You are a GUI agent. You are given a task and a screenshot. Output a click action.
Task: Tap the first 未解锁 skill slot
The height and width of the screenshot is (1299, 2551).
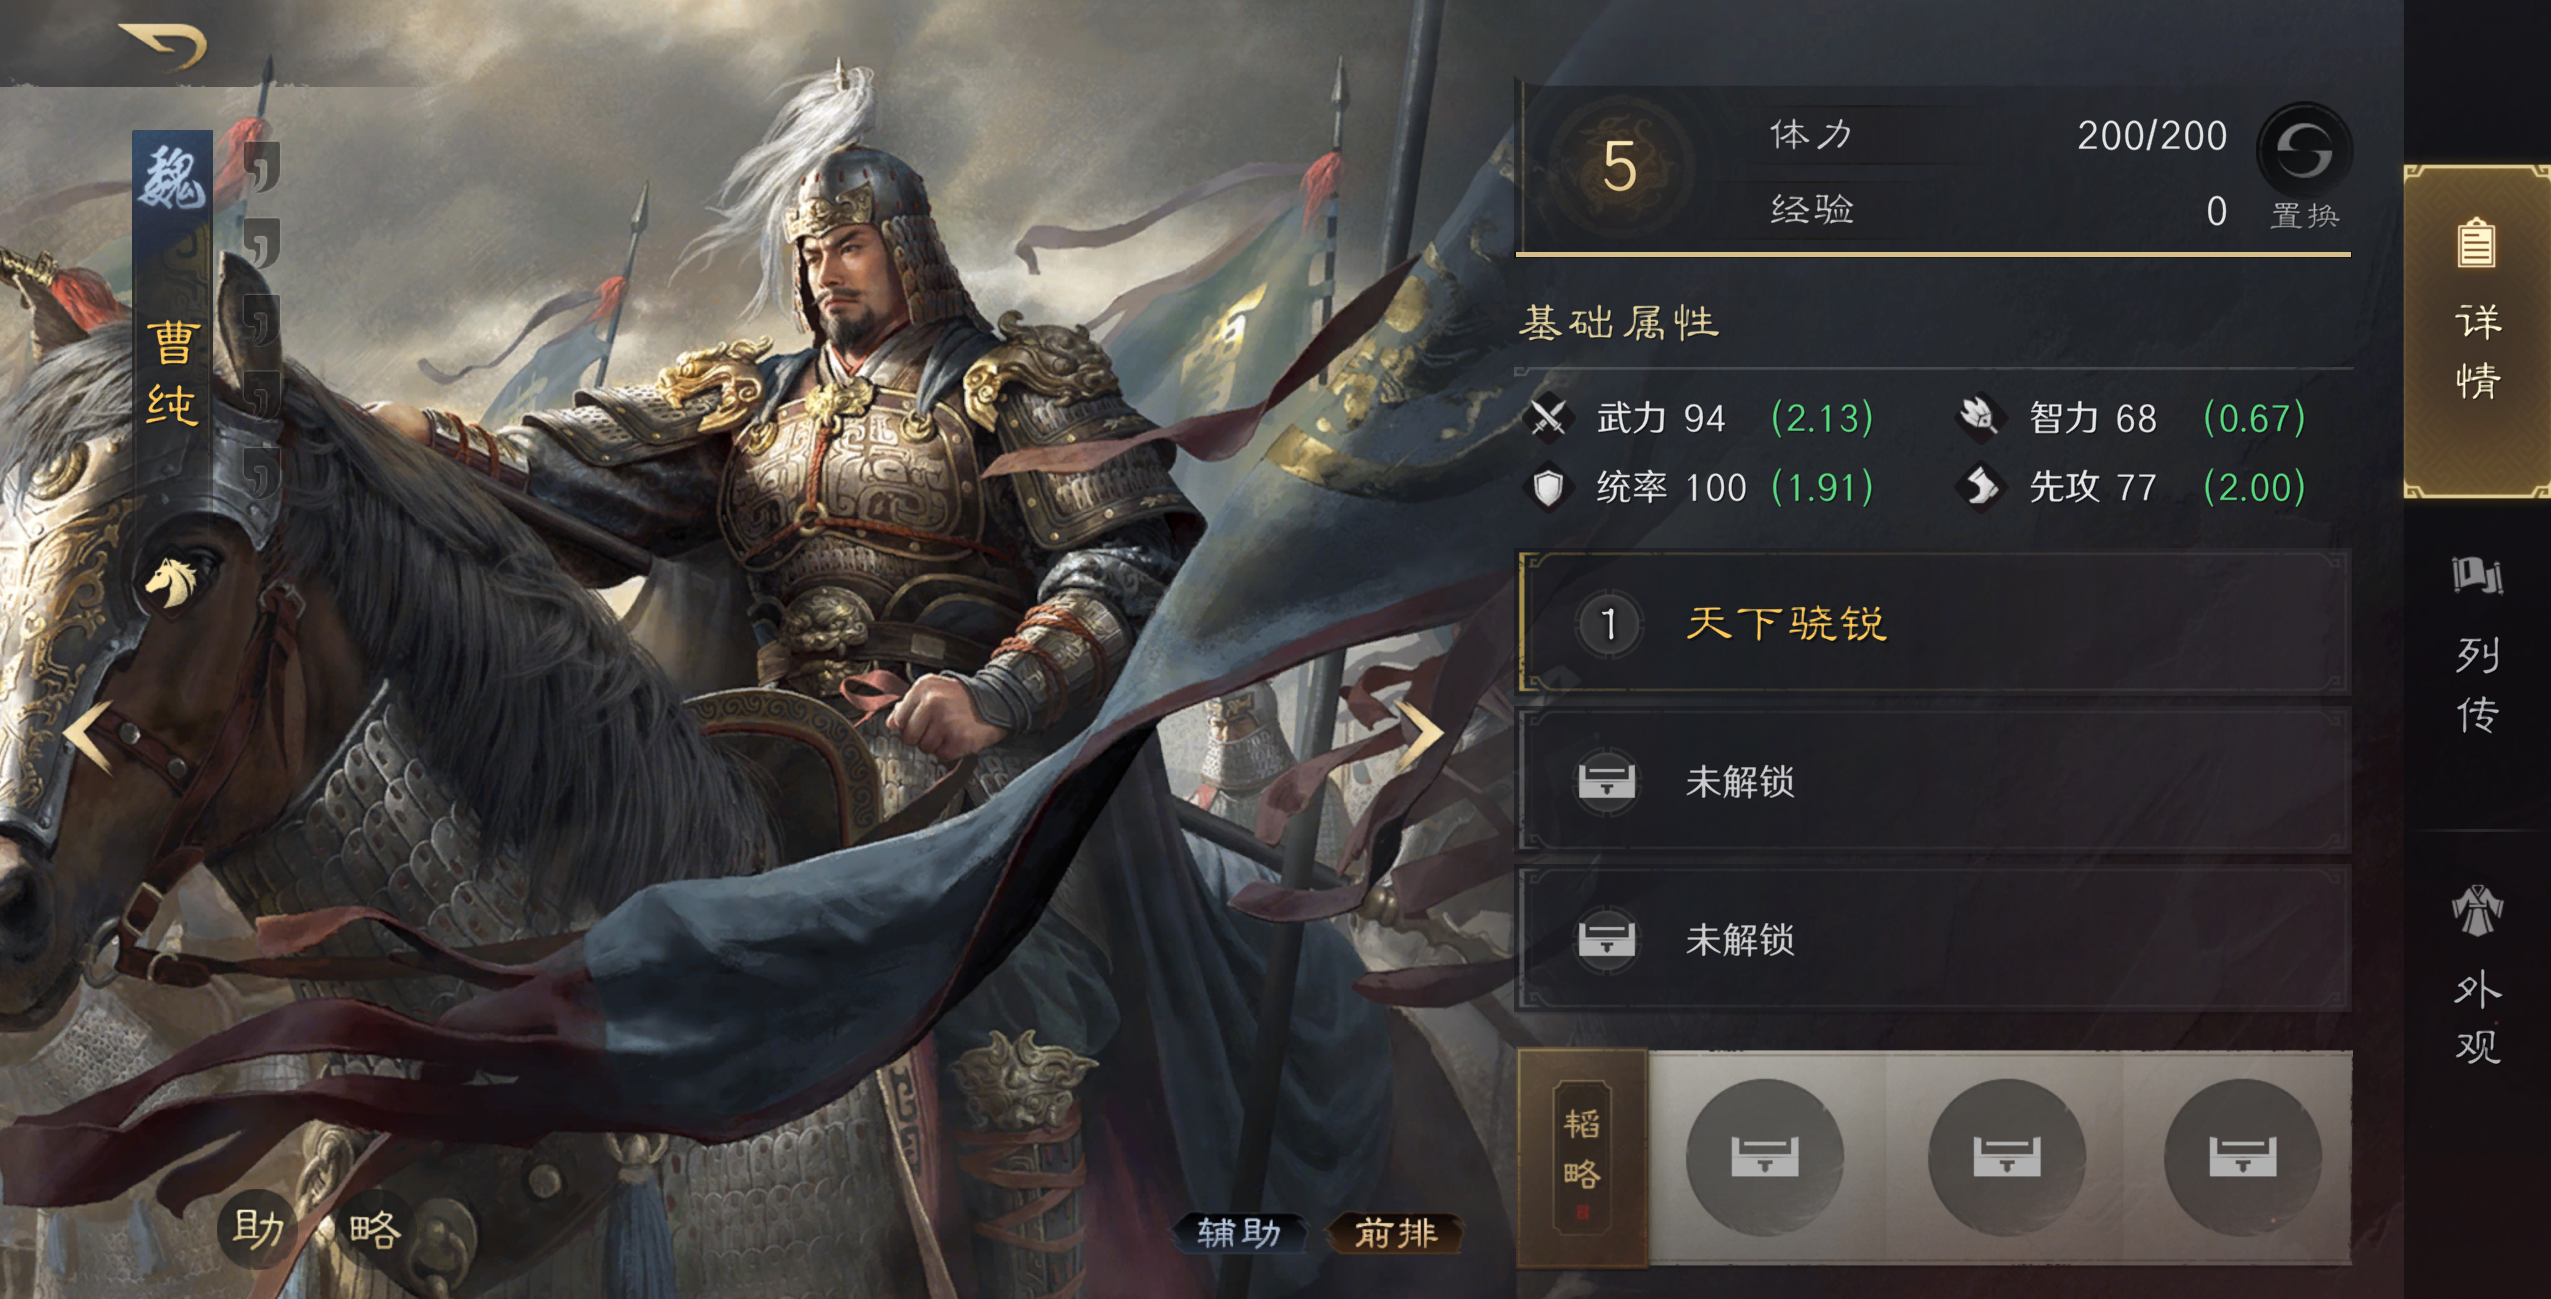click(1934, 781)
